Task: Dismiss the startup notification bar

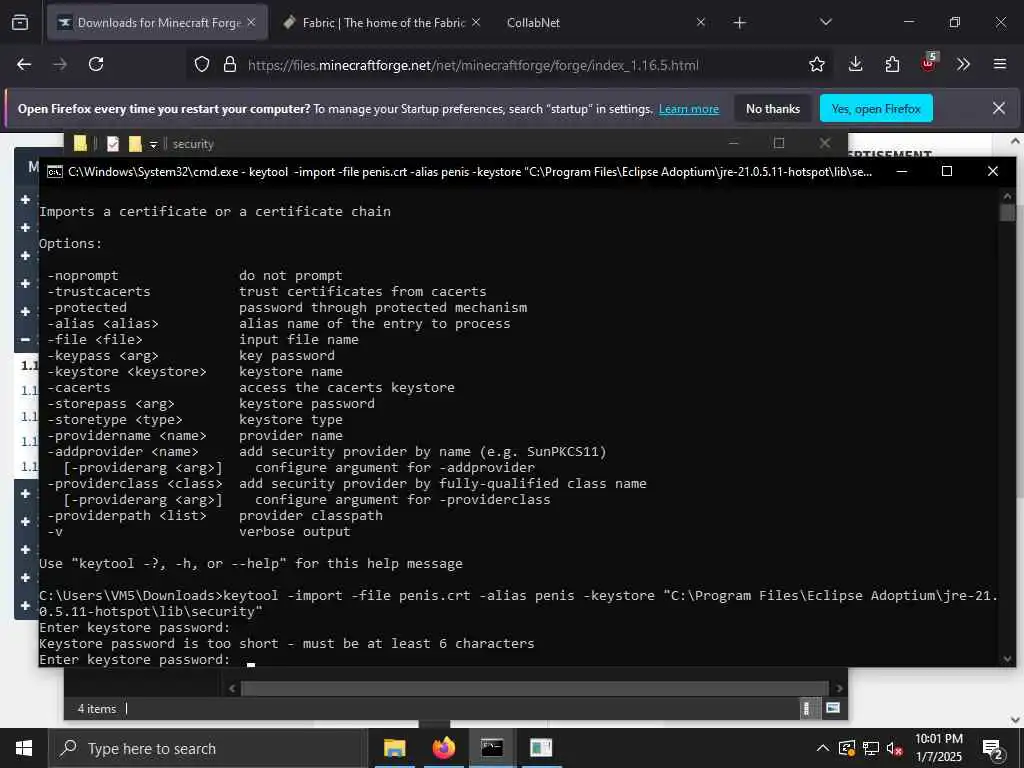Action: [999, 108]
